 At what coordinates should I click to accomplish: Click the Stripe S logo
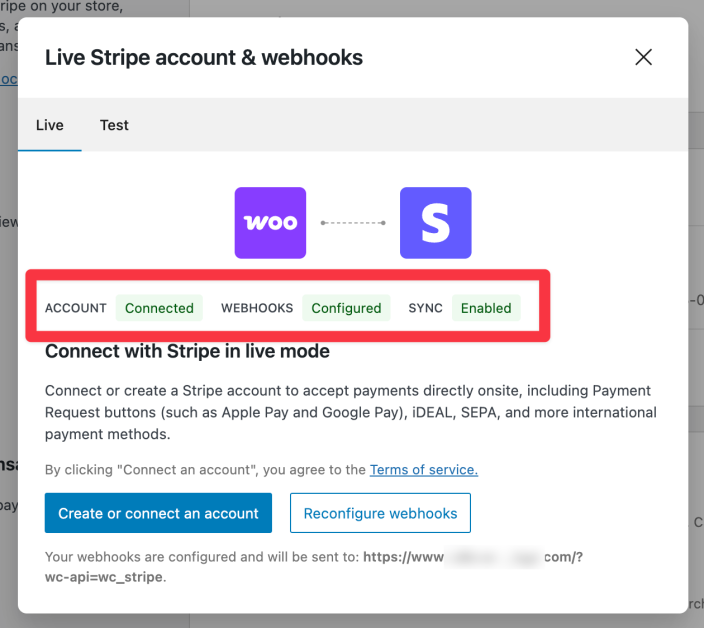click(435, 223)
